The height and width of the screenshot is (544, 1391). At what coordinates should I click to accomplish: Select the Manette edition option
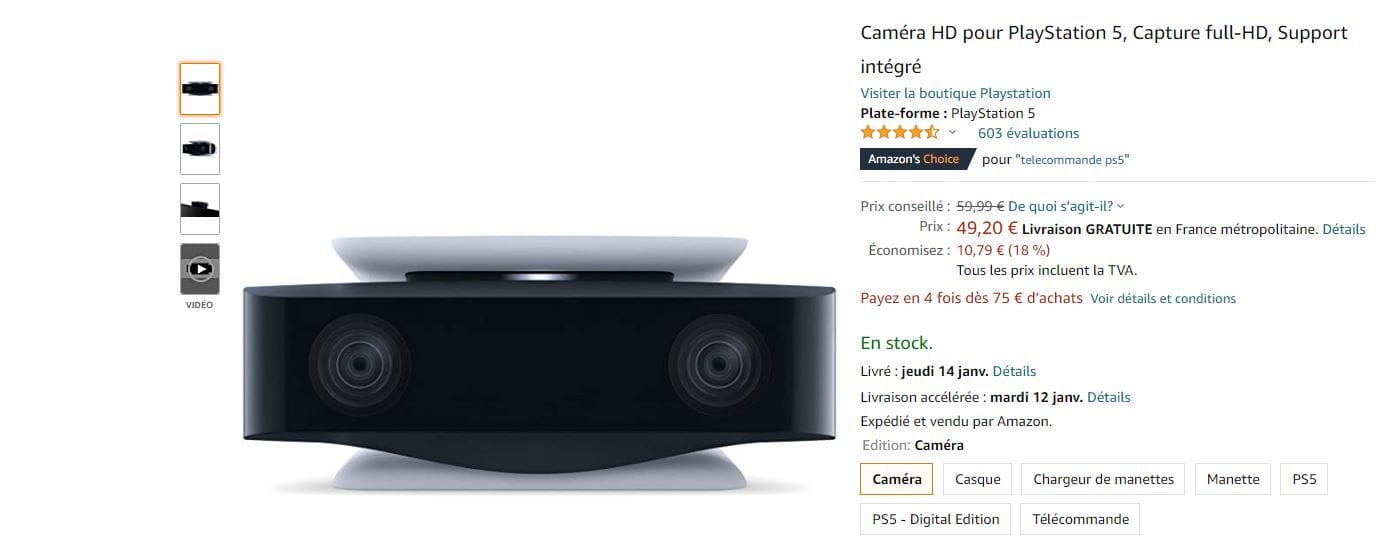pos(1233,479)
